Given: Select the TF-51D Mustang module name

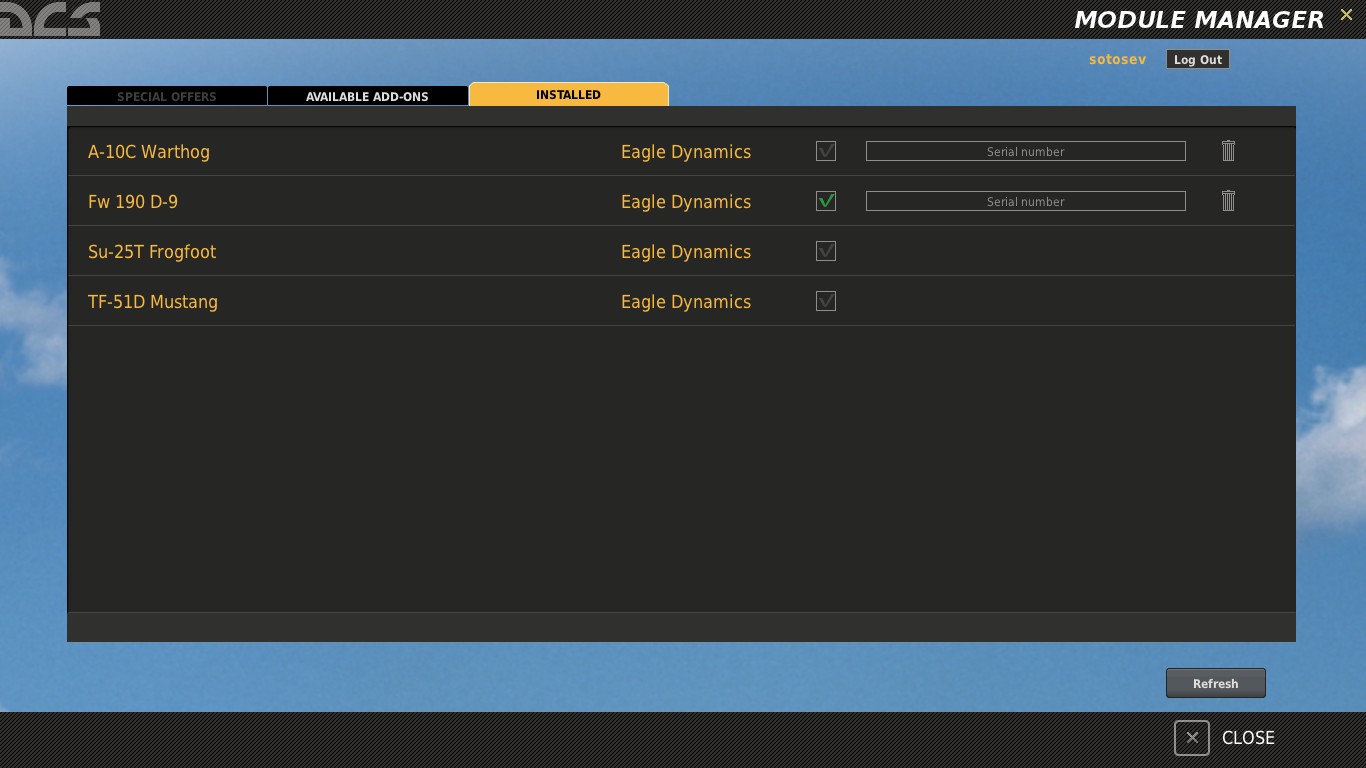Looking at the screenshot, I should 153,302.
